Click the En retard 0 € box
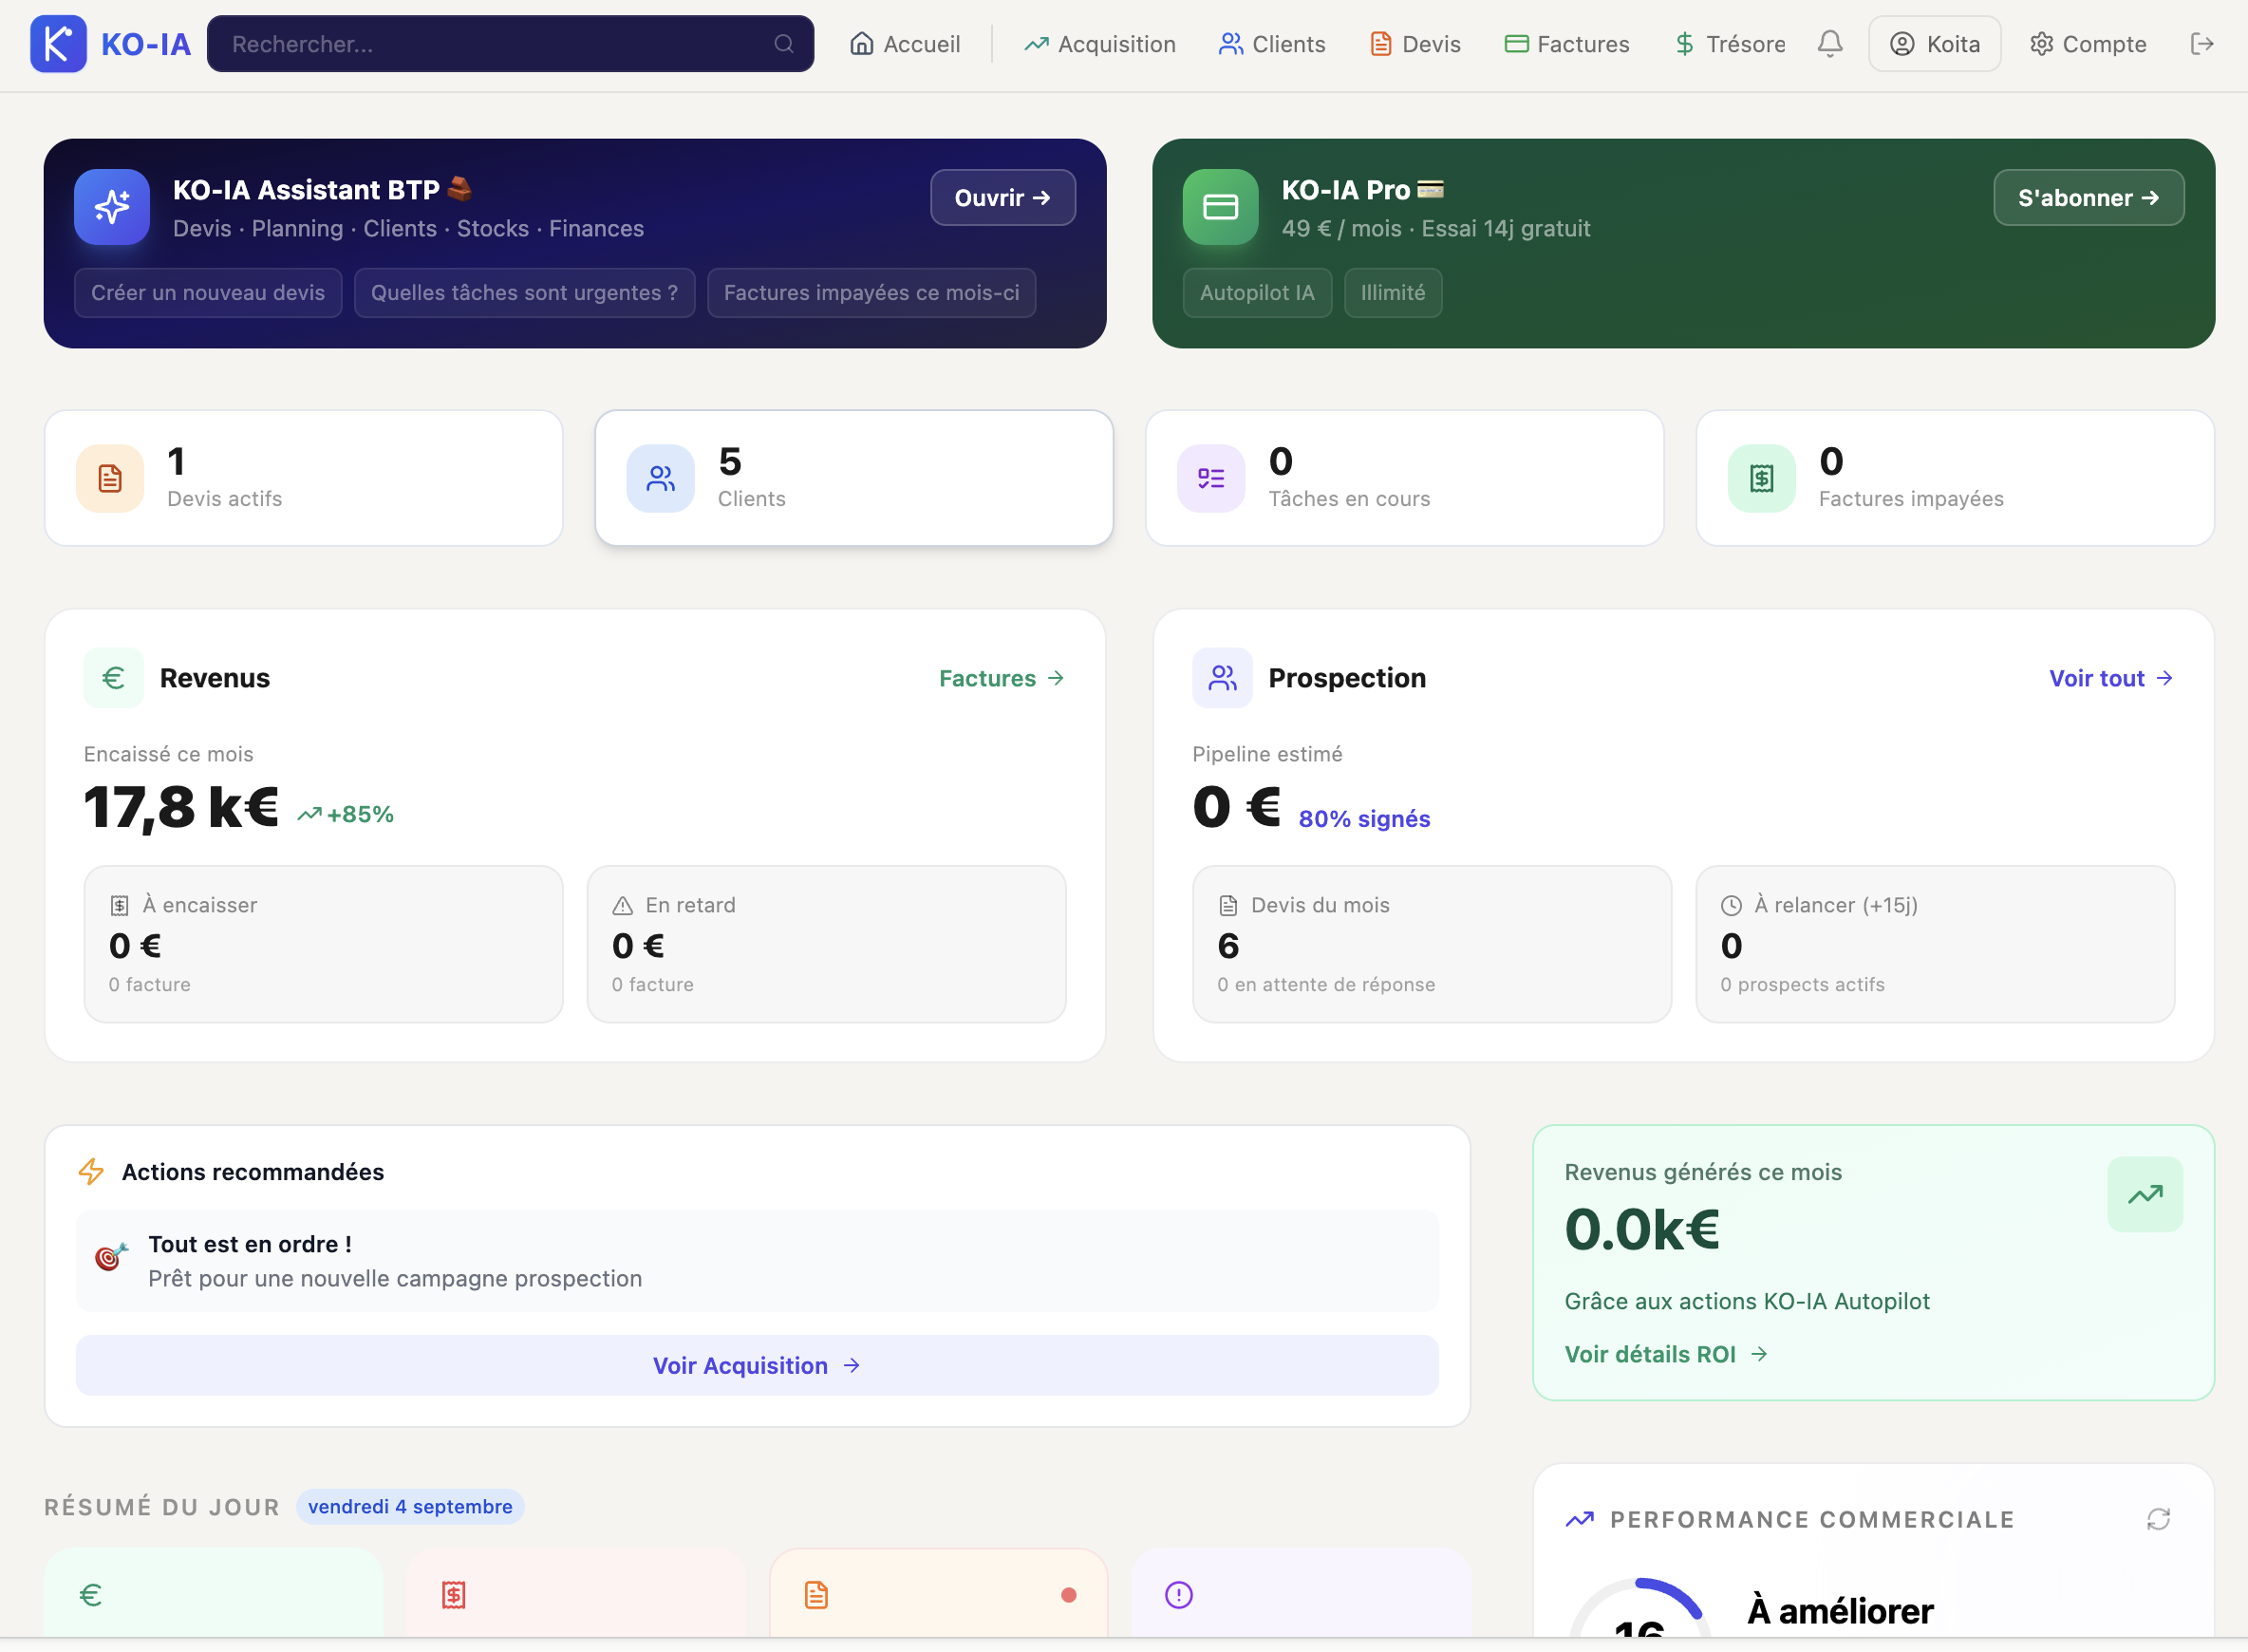2248x1652 pixels. tap(826, 944)
